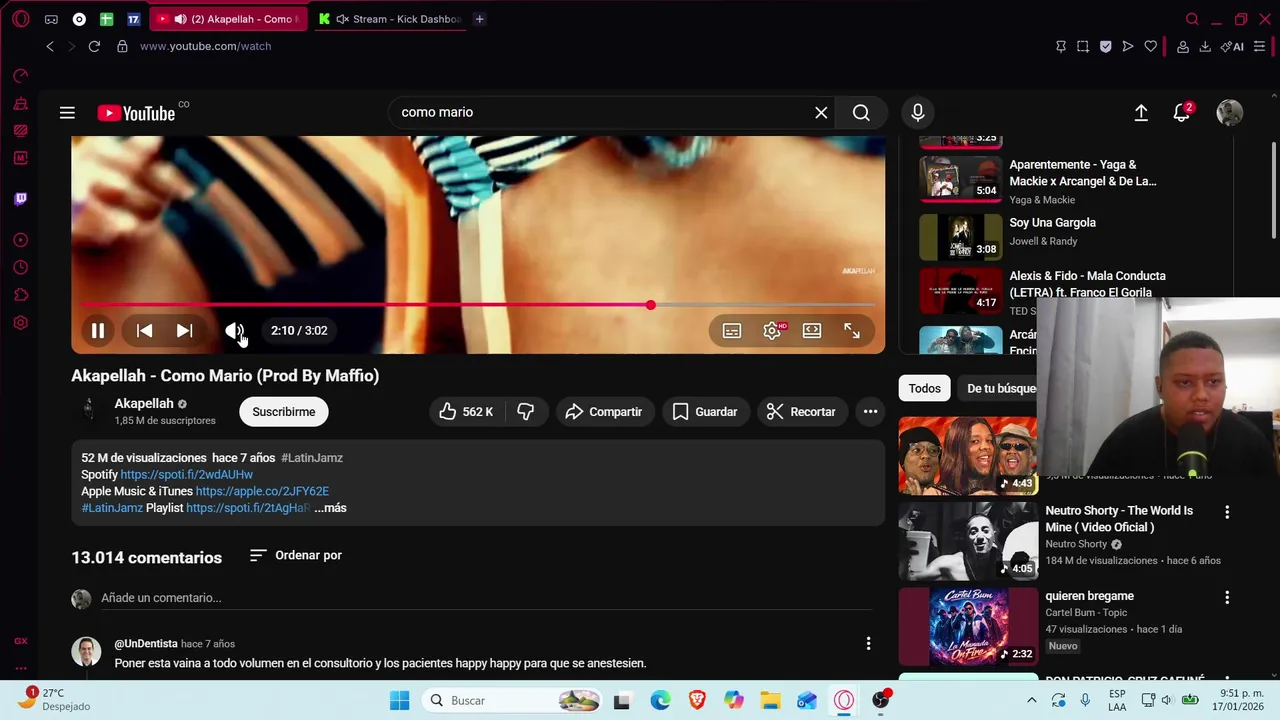Go to the previous video
Screen dimensions: 1280x720
[144, 331]
